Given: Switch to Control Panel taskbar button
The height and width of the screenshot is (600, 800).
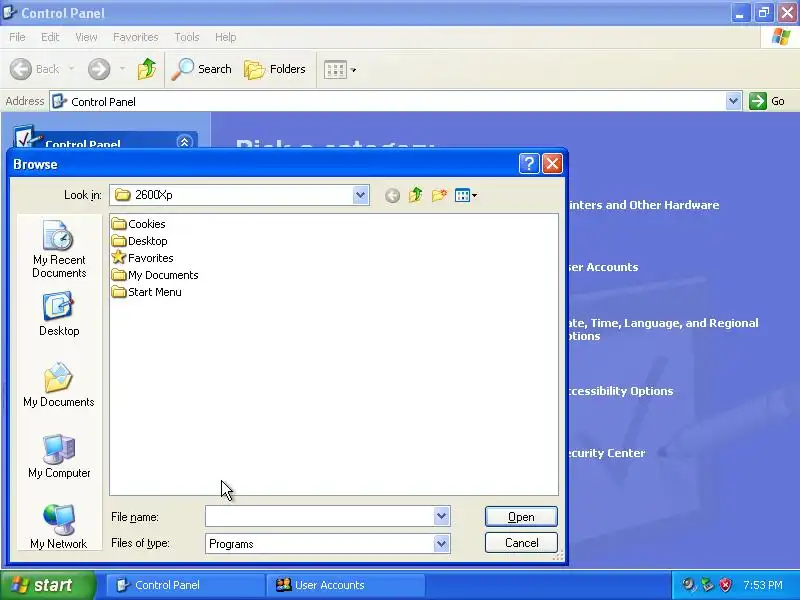Looking at the screenshot, I should click(185, 585).
